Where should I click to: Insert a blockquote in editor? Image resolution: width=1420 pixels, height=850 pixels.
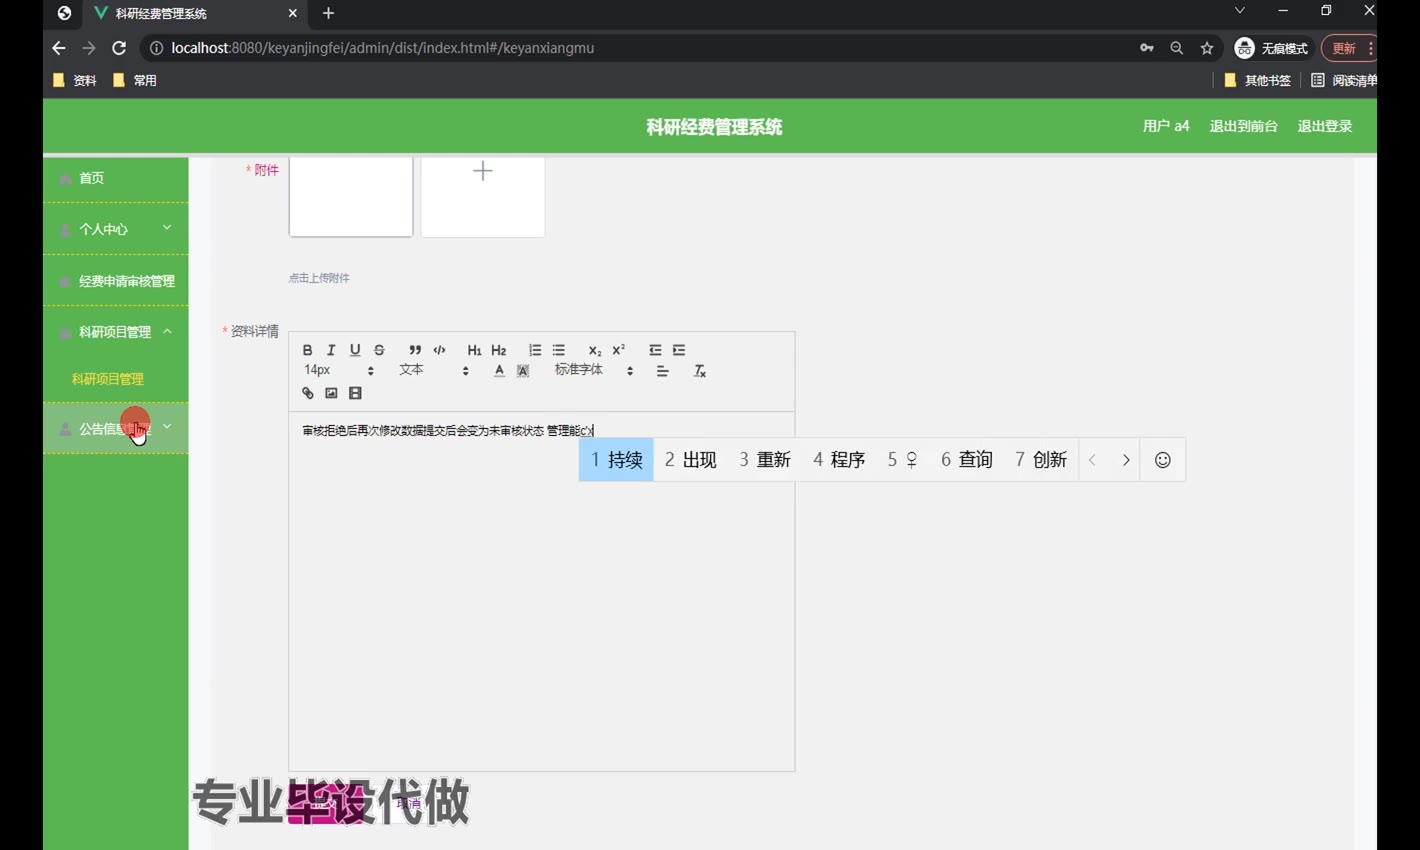pyautogui.click(x=415, y=350)
